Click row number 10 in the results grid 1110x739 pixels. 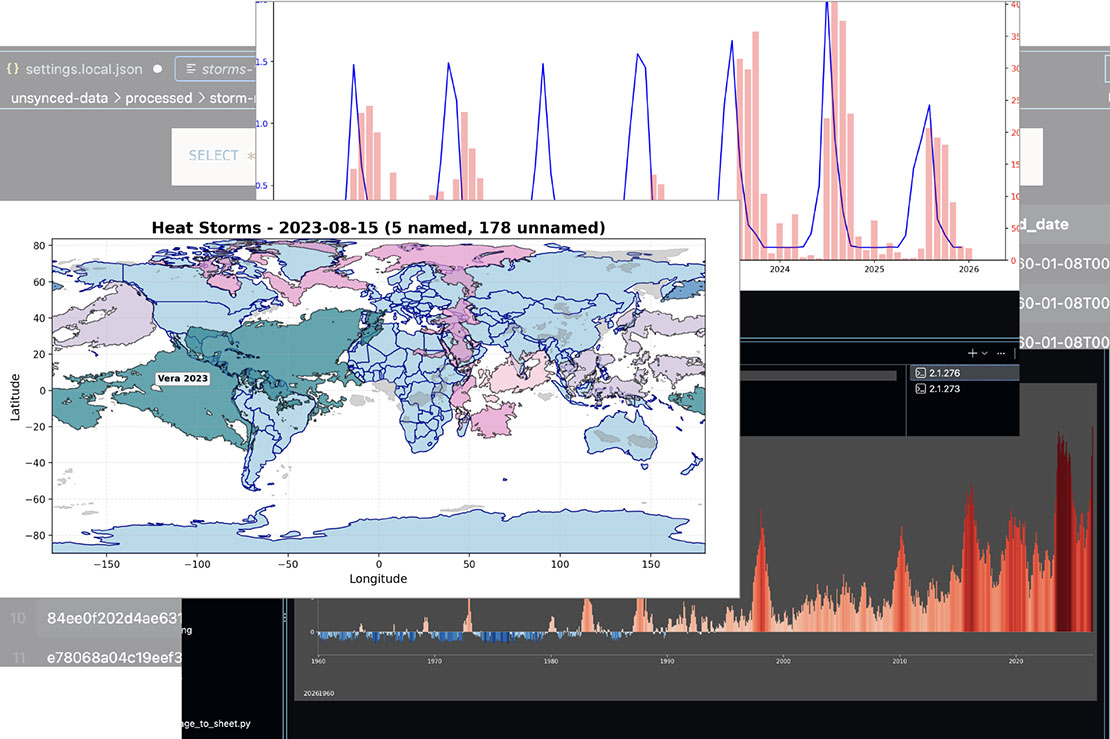18,618
